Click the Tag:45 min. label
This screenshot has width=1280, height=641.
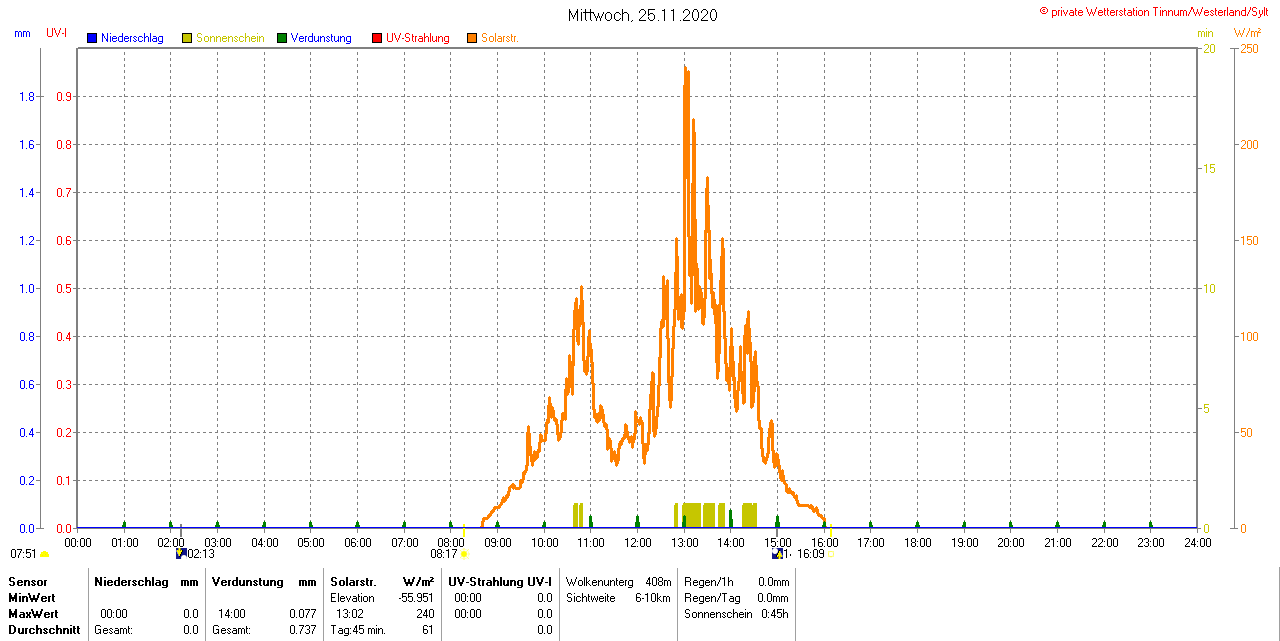pos(358,630)
